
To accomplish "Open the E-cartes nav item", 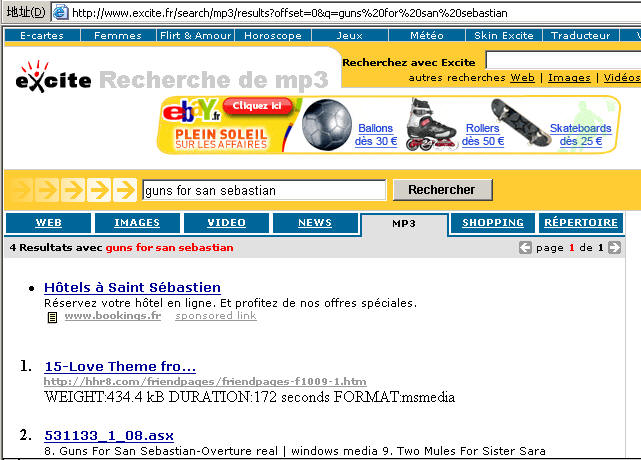I will (42, 36).
